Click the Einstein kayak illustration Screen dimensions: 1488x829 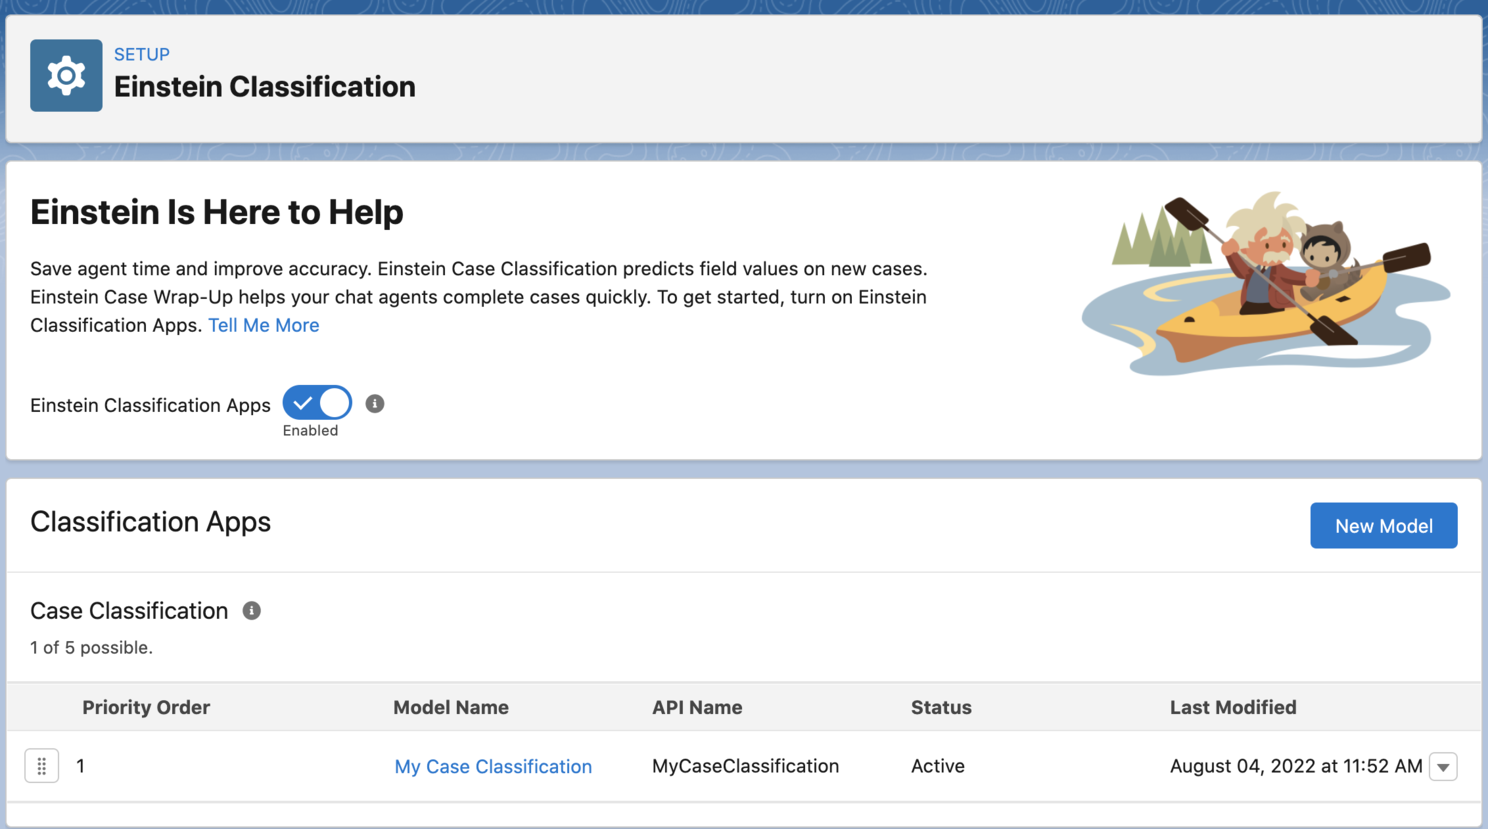(x=1265, y=285)
